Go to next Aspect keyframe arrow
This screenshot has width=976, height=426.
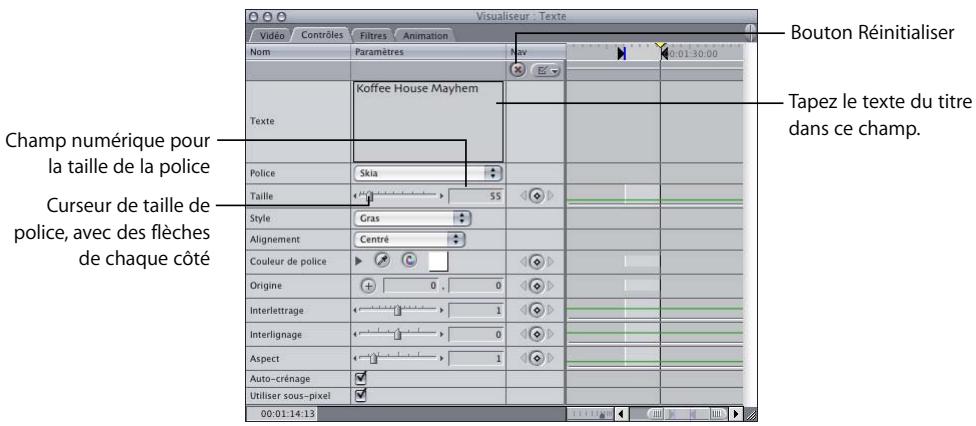pos(550,359)
